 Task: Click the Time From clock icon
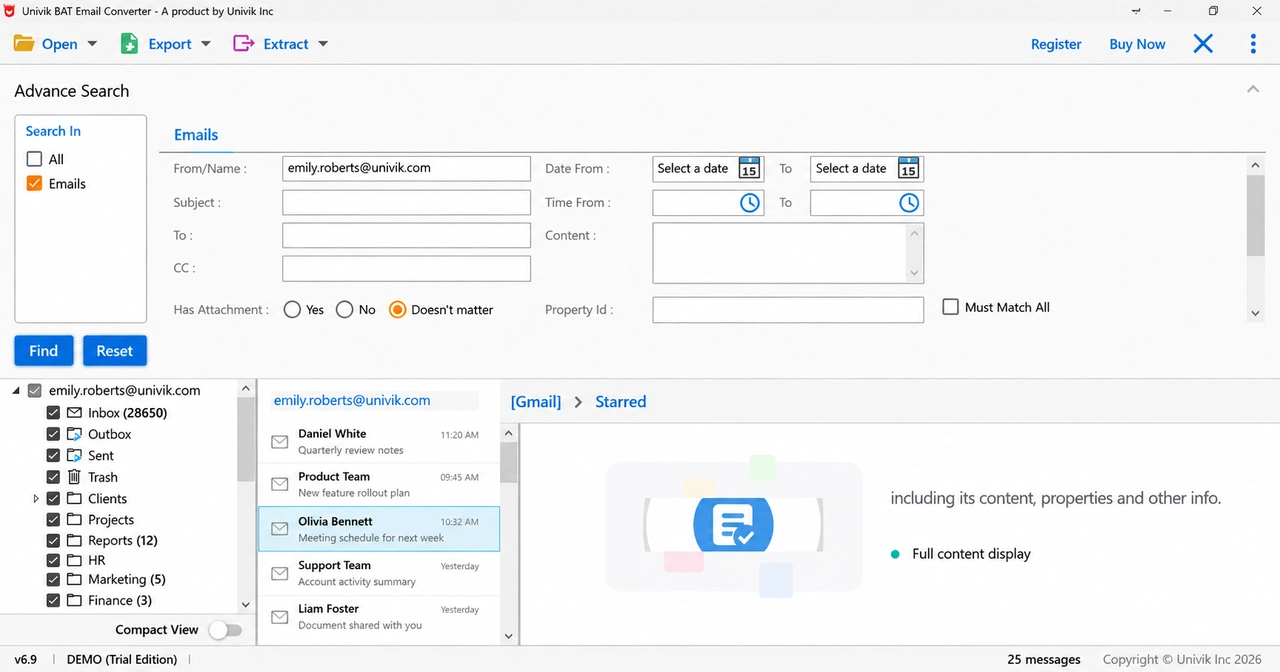point(750,203)
